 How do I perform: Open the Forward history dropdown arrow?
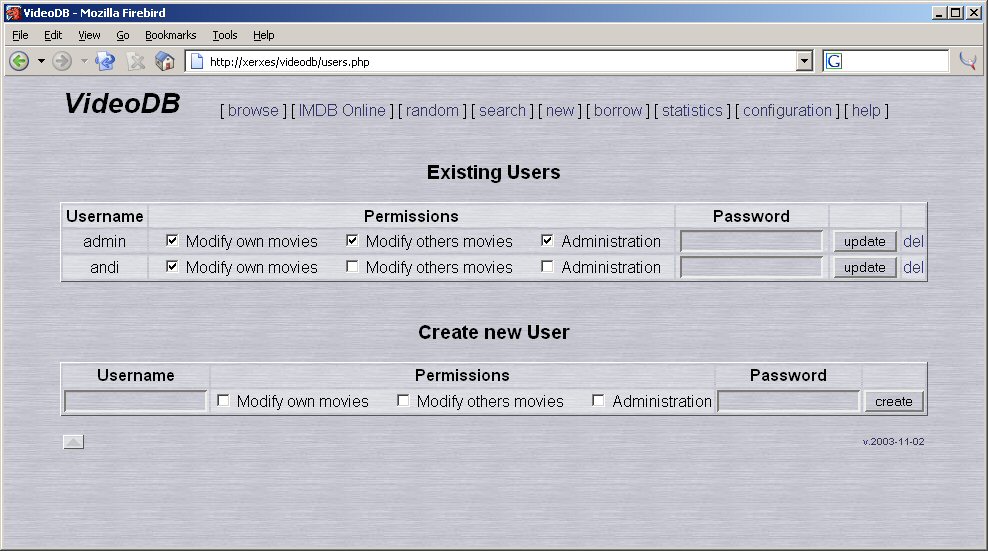tap(84, 61)
